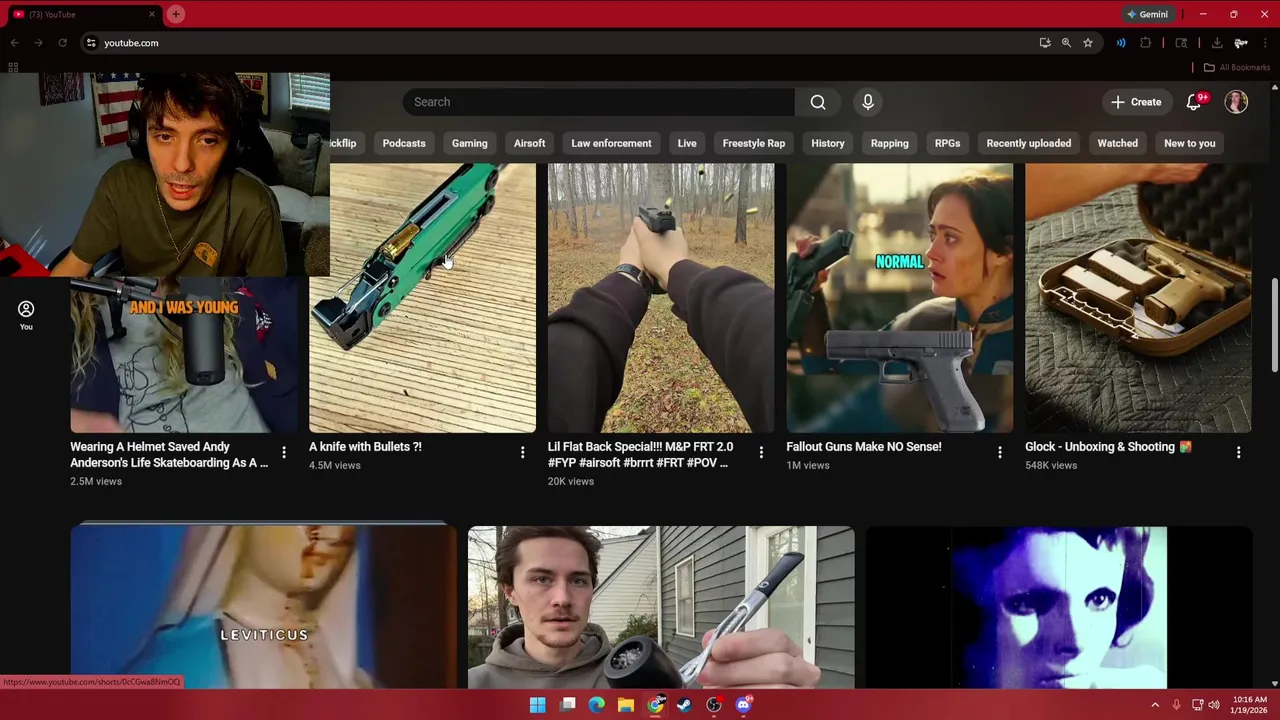This screenshot has height=720, width=1280.
Task: Open the Fallout NORMAL short thumbnail
Action: 900,298
